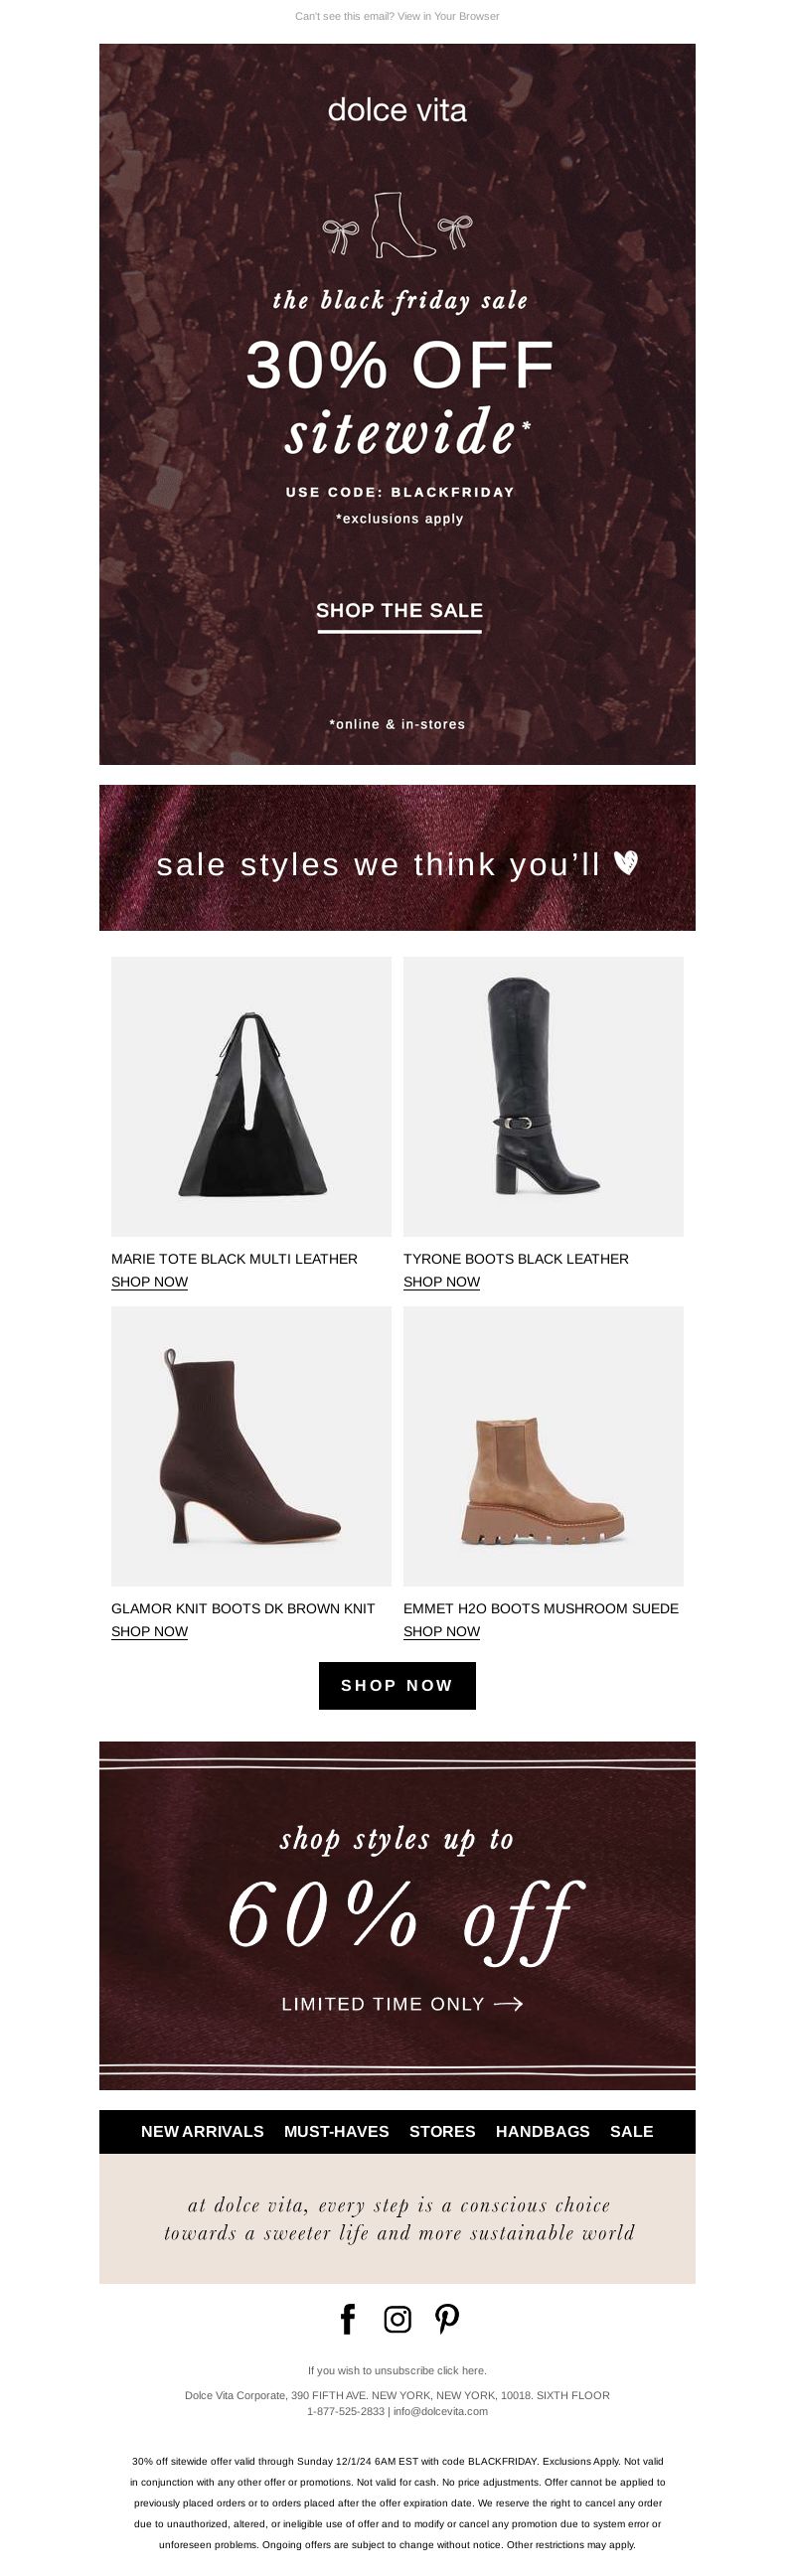Click the arrow next to Limited Time Only
This screenshot has height=2576, width=795.
pyautogui.click(x=509, y=2003)
